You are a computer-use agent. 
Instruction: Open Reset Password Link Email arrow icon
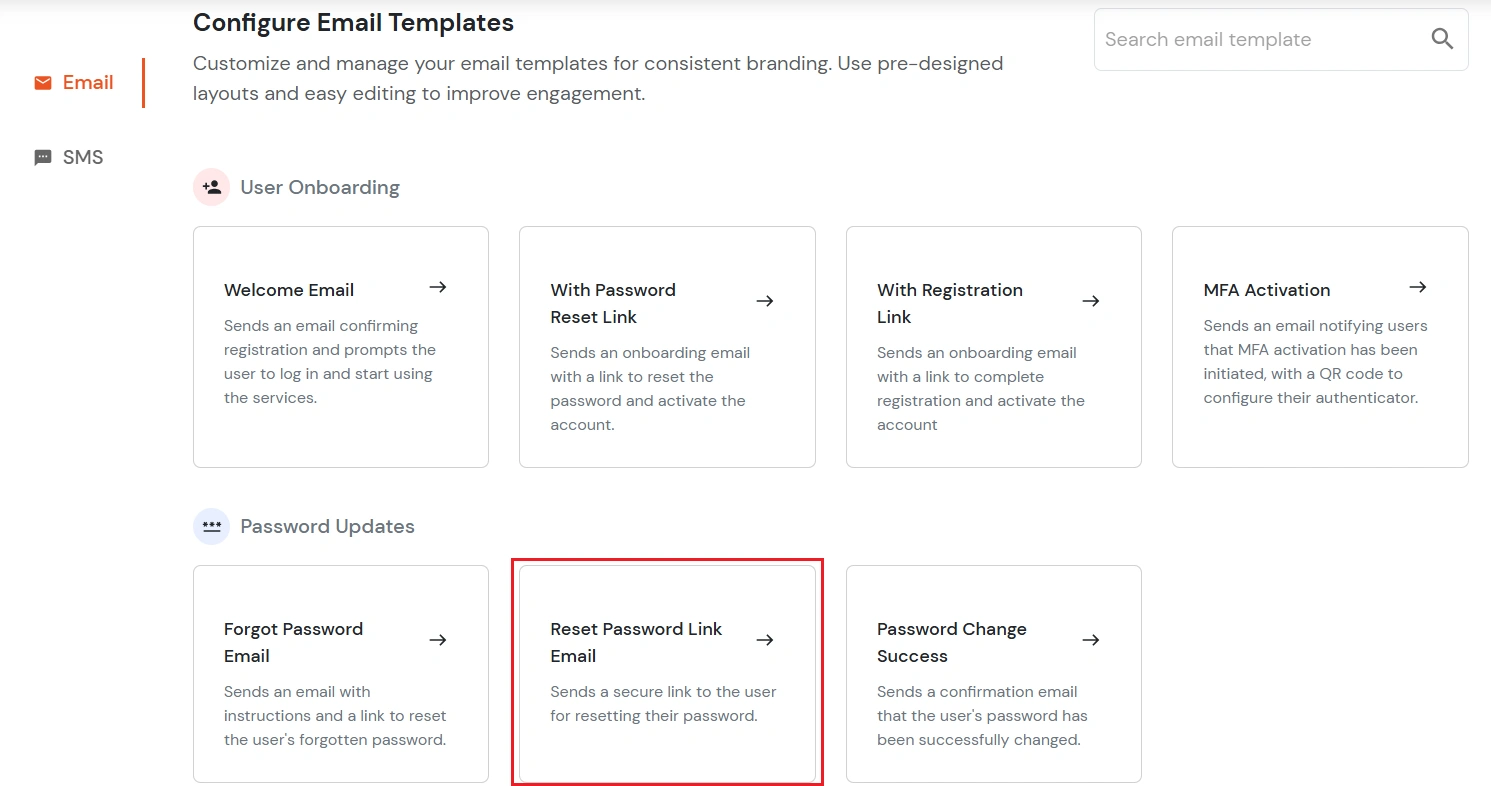pyautogui.click(x=764, y=640)
